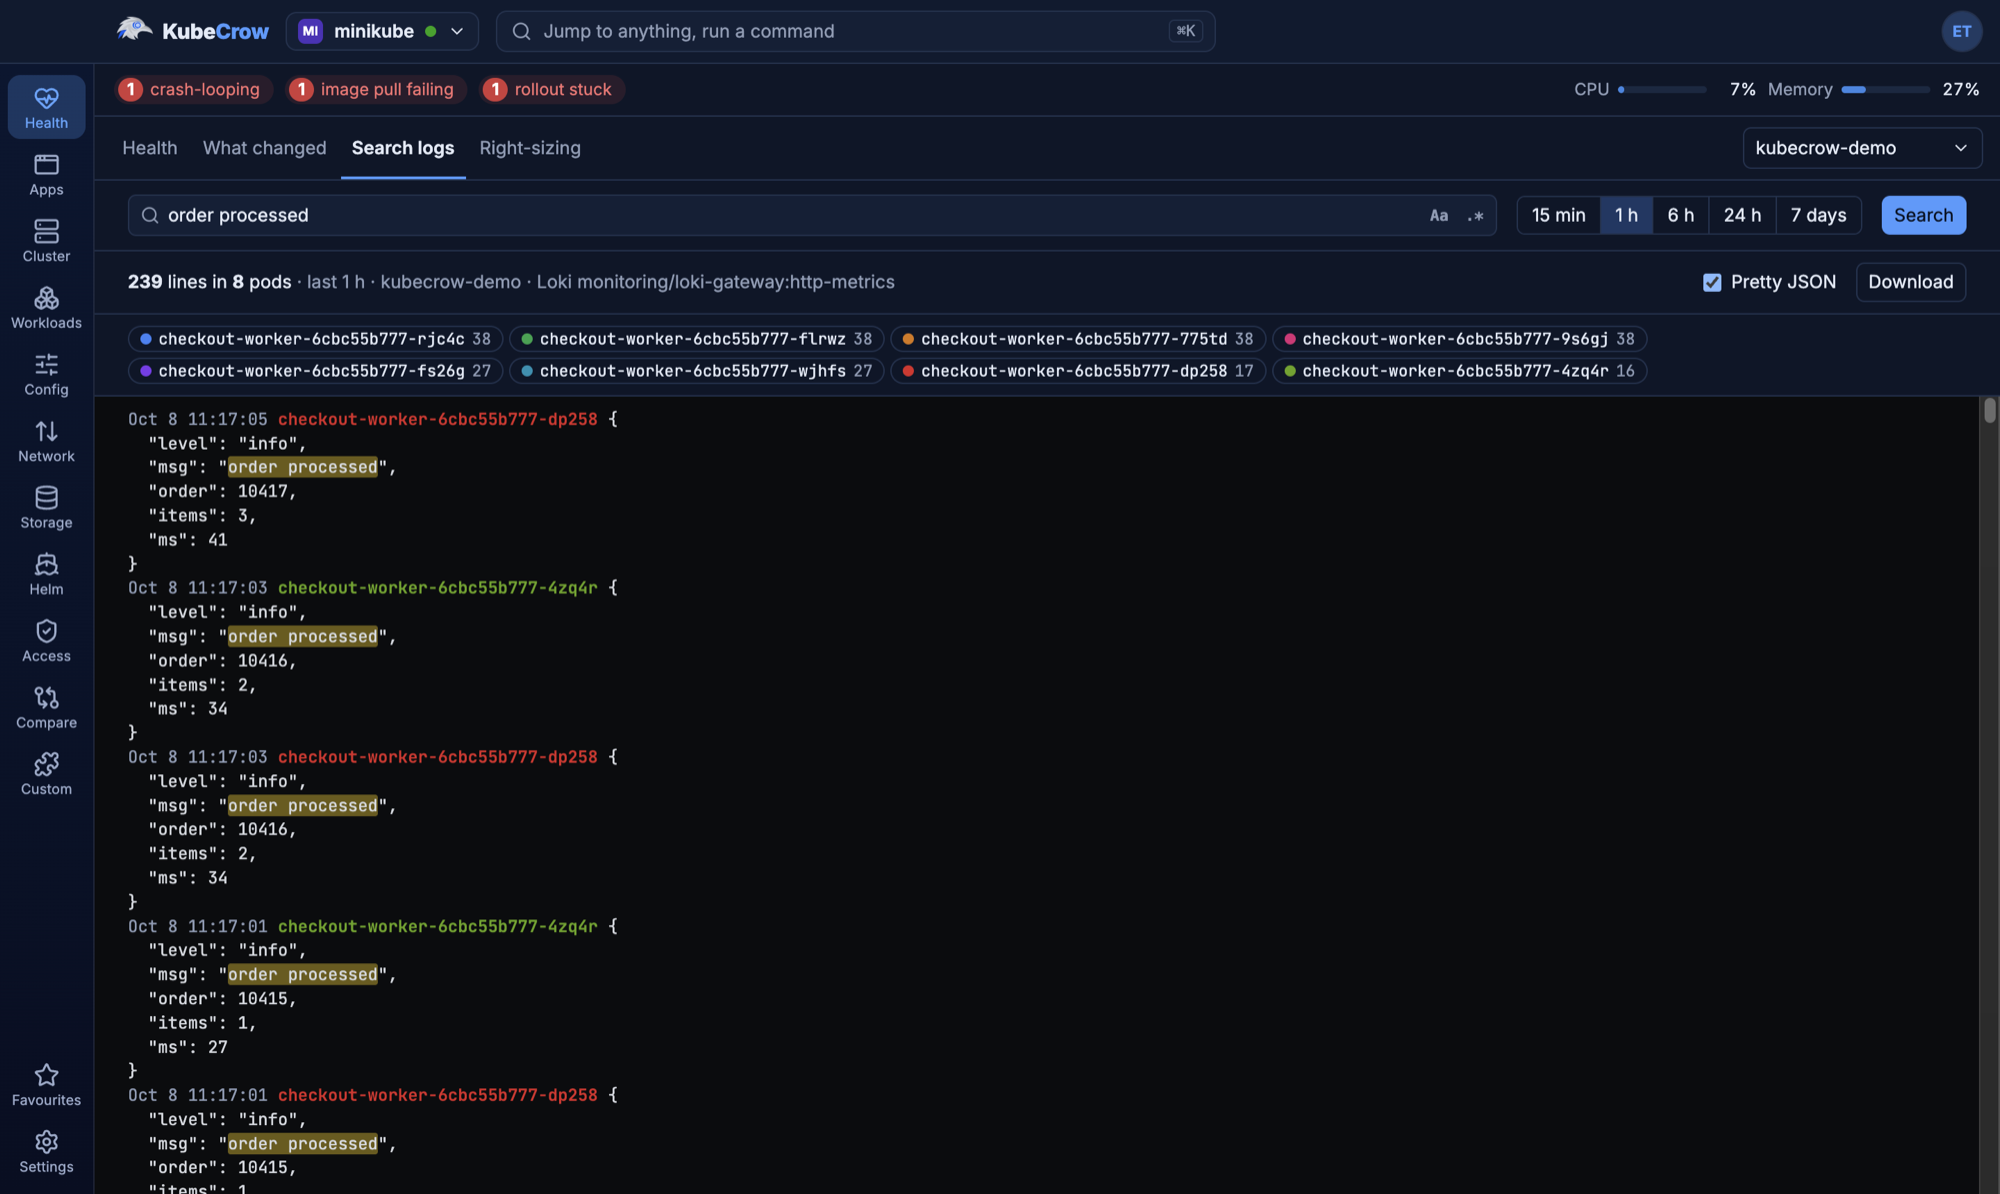Open Favourites in the sidebar
The height and width of the screenshot is (1194, 2000).
tap(46, 1085)
